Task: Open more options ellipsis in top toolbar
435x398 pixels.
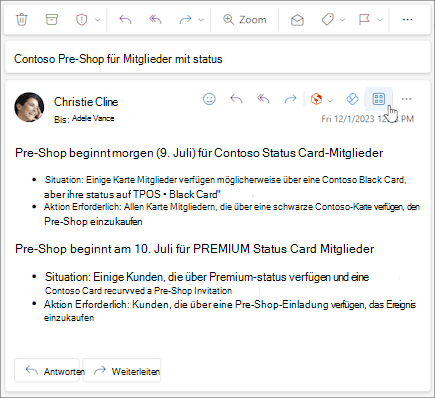Action: coord(407,20)
